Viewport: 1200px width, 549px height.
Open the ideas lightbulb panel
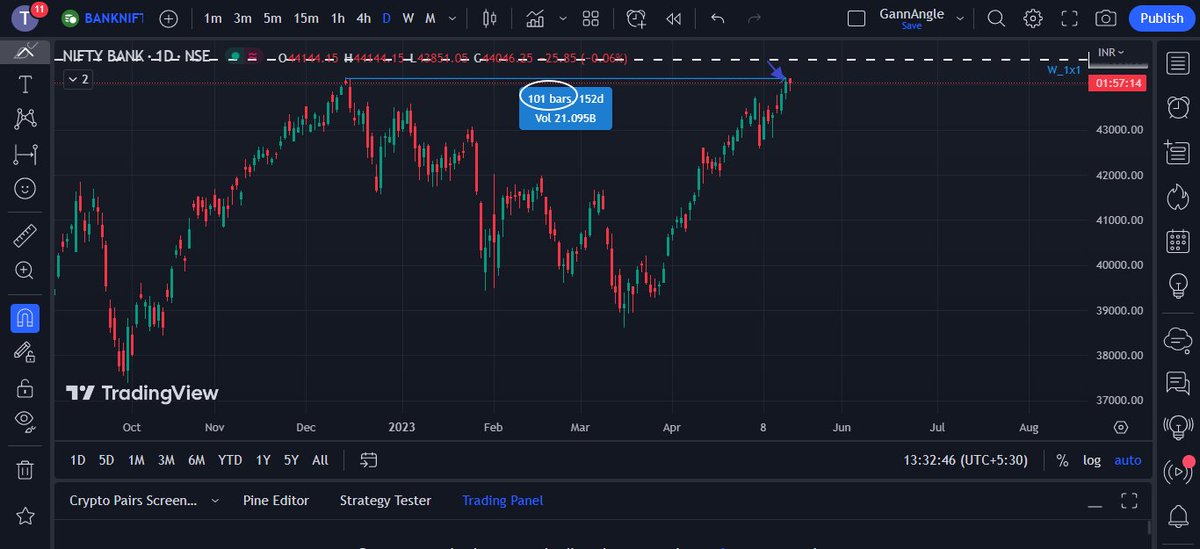[1177, 286]
